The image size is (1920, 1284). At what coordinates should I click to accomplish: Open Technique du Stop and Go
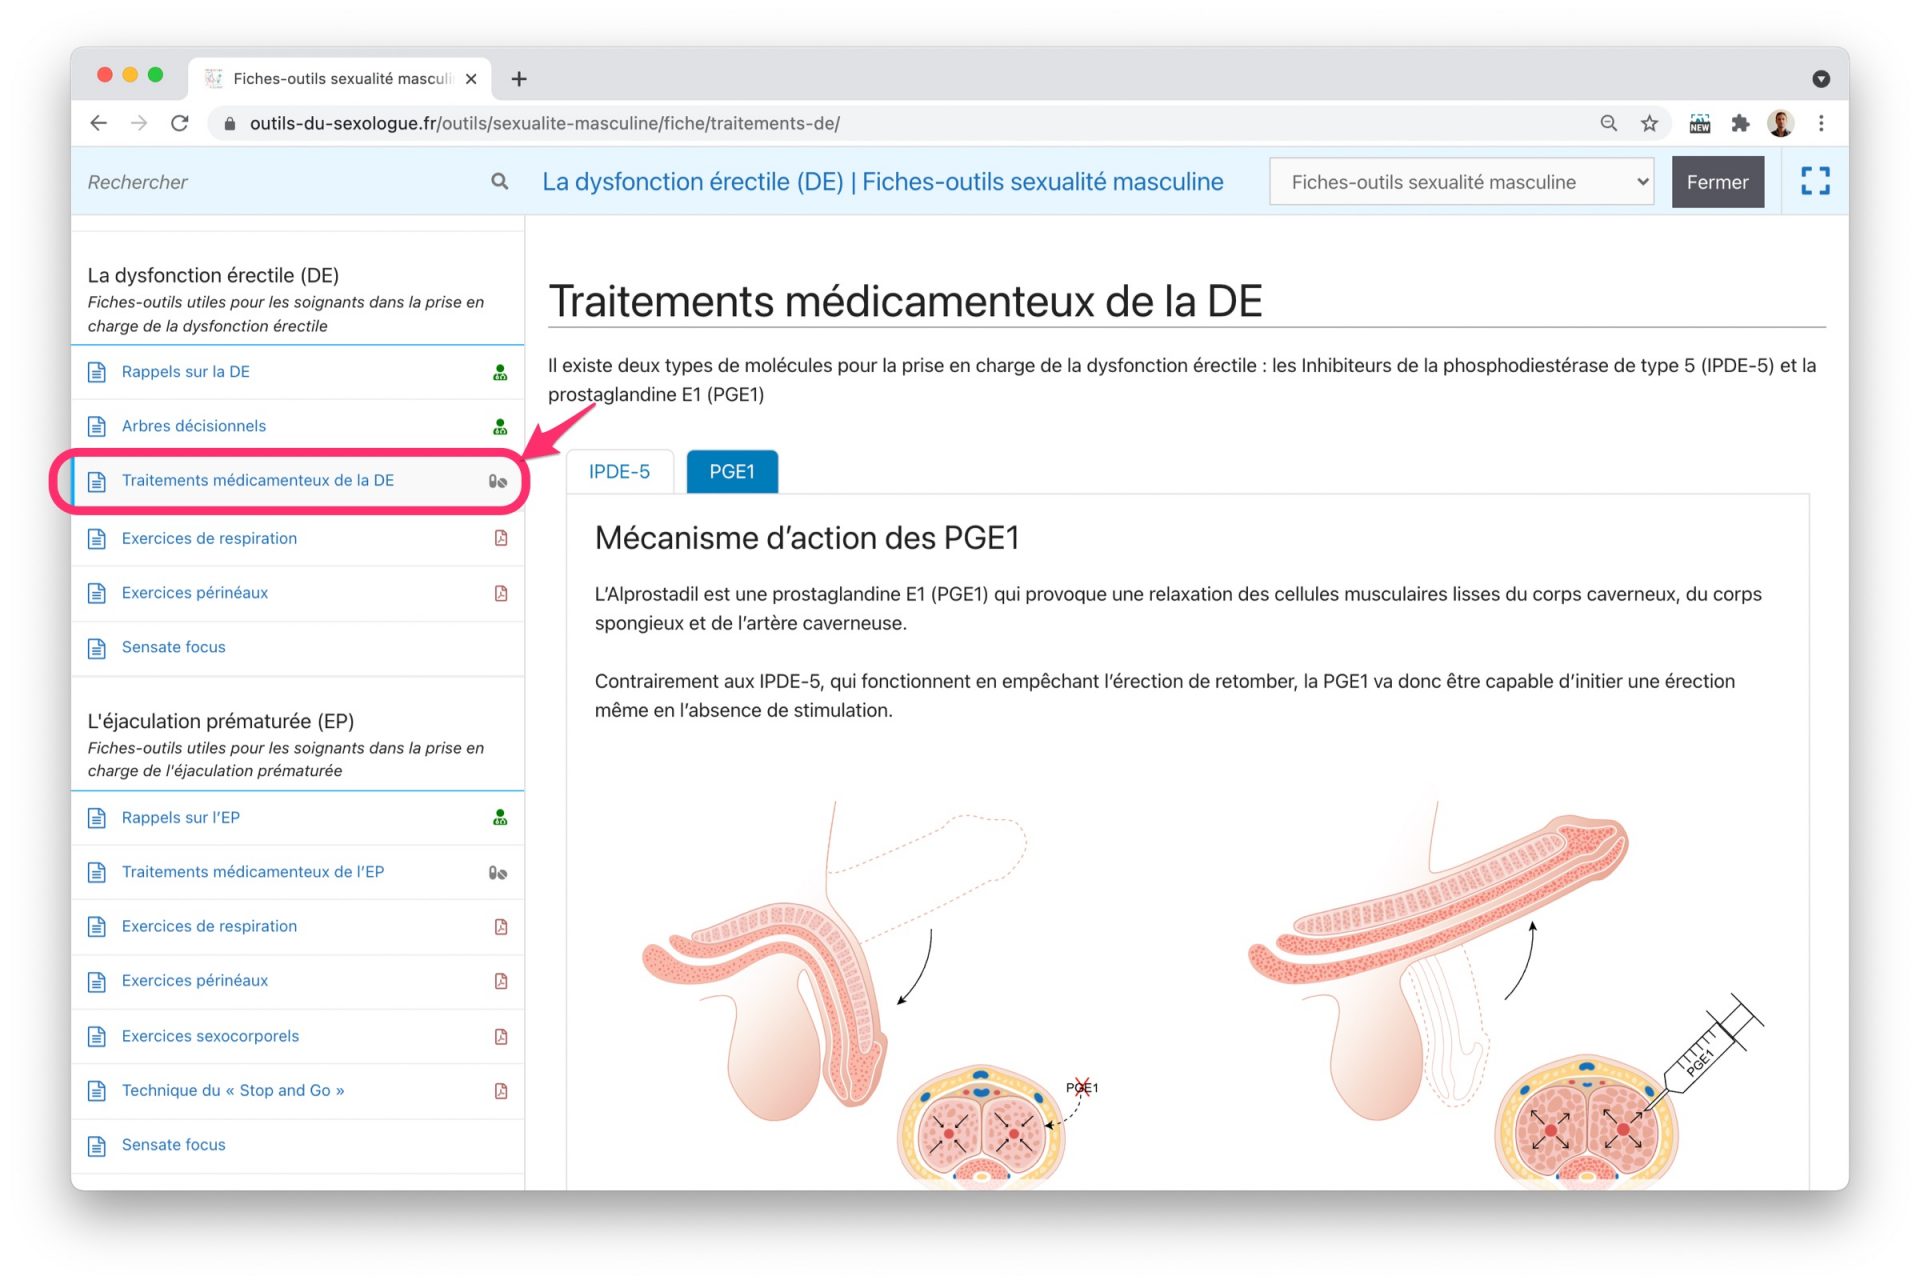click(232, 1090)
